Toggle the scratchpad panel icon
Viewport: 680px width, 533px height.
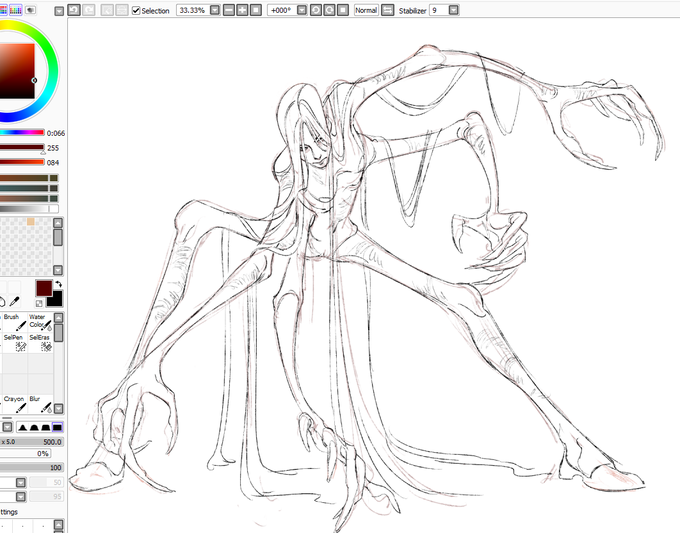30,10
